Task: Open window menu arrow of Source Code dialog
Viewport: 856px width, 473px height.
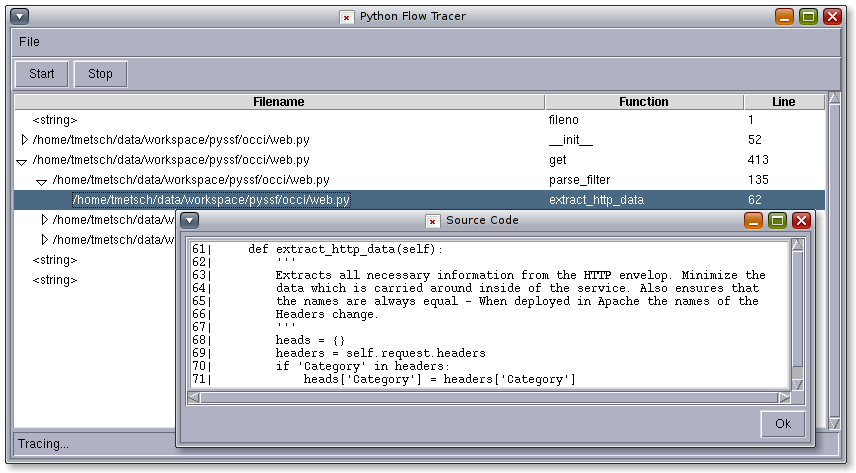Action: 189,221
